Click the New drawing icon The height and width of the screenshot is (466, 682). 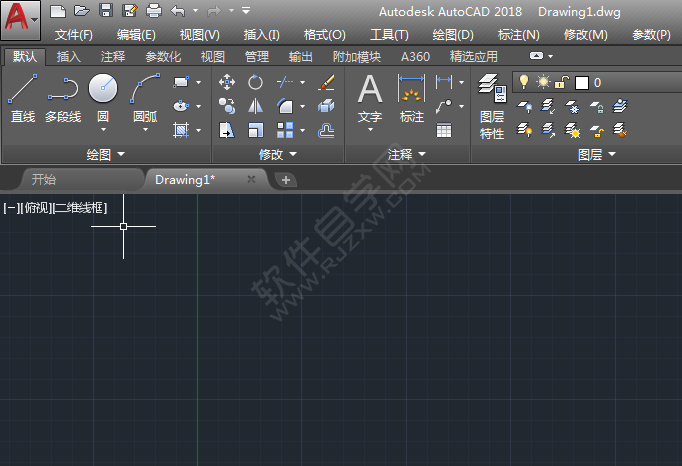pos(58,11)
